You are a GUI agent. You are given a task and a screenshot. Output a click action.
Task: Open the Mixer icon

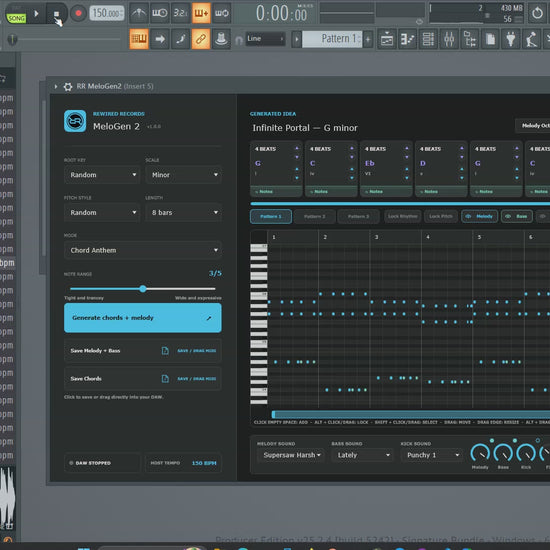tap(449, 39)
